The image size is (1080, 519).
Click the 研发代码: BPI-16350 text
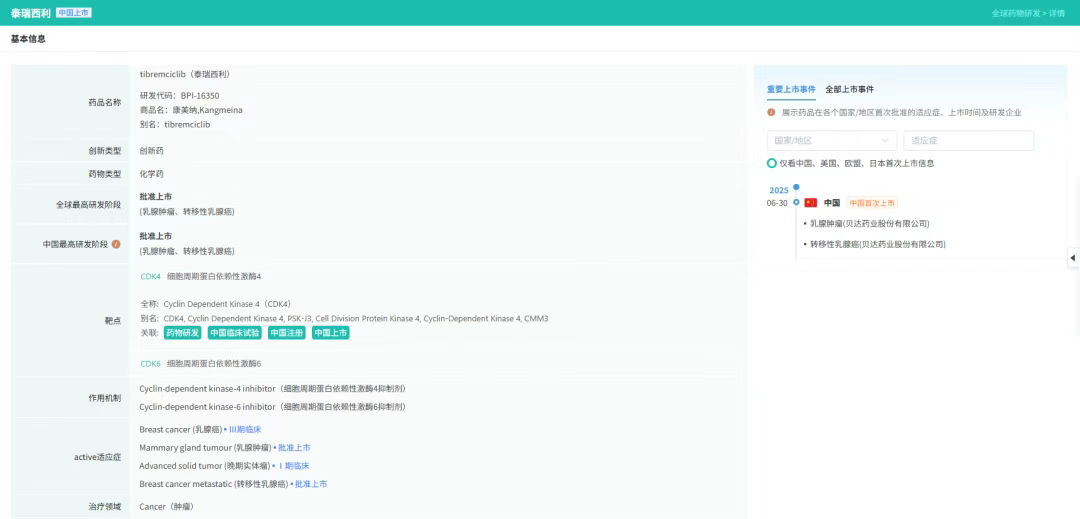[179, 96]
